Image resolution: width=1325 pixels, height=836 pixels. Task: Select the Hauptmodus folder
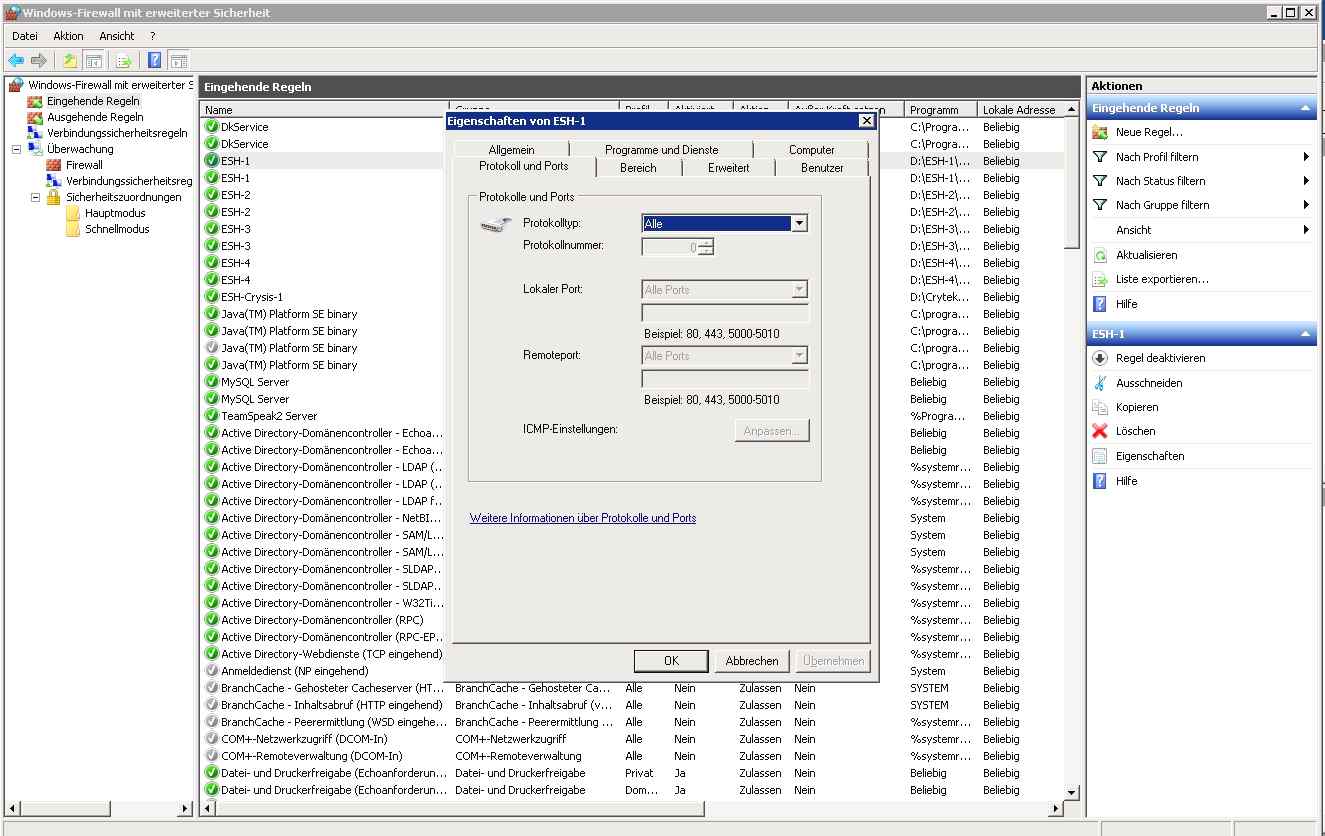point(115,213)
